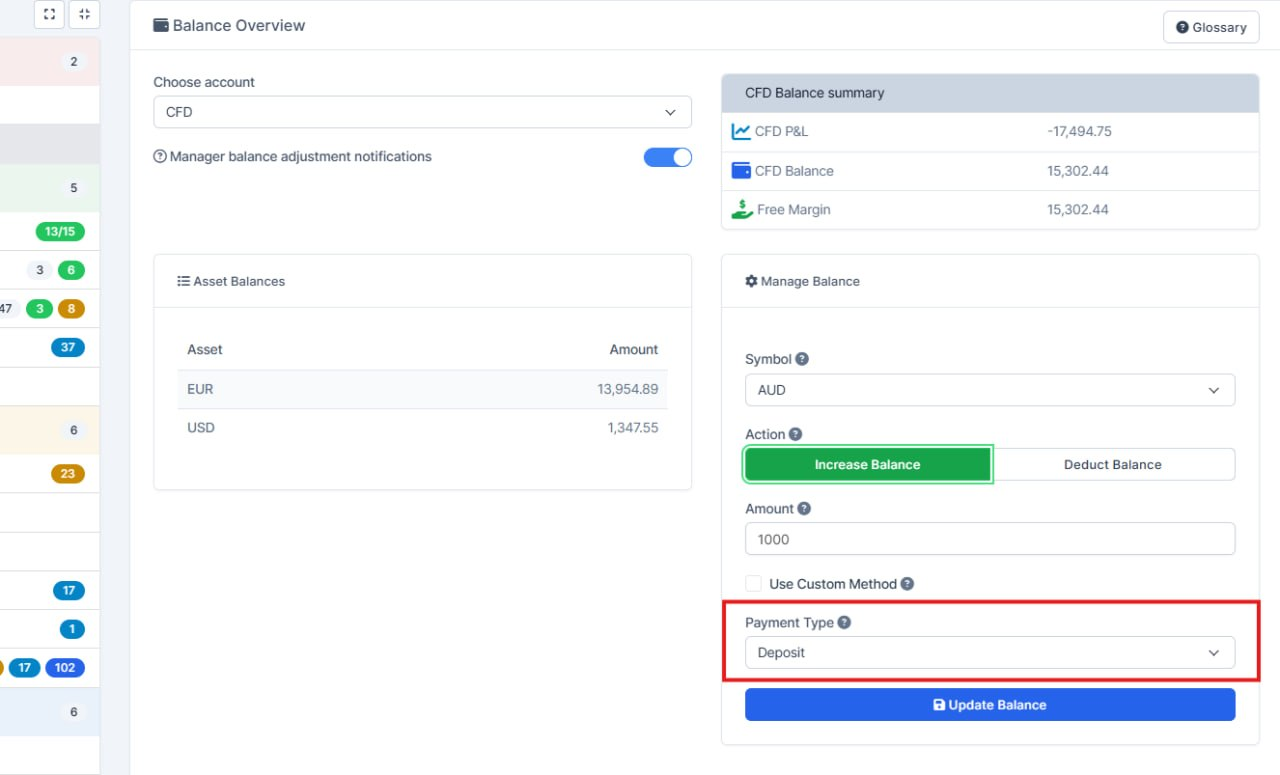Click the orange 23 badge
The image size is (1280, 775).
click(x=68, y=474)
